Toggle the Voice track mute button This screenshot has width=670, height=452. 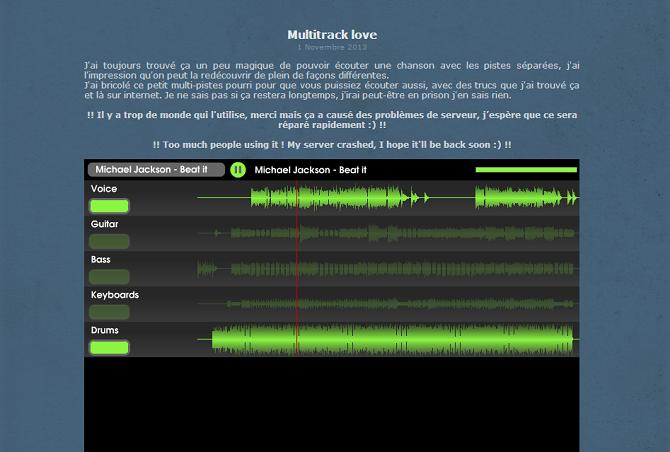pos(109,206)
